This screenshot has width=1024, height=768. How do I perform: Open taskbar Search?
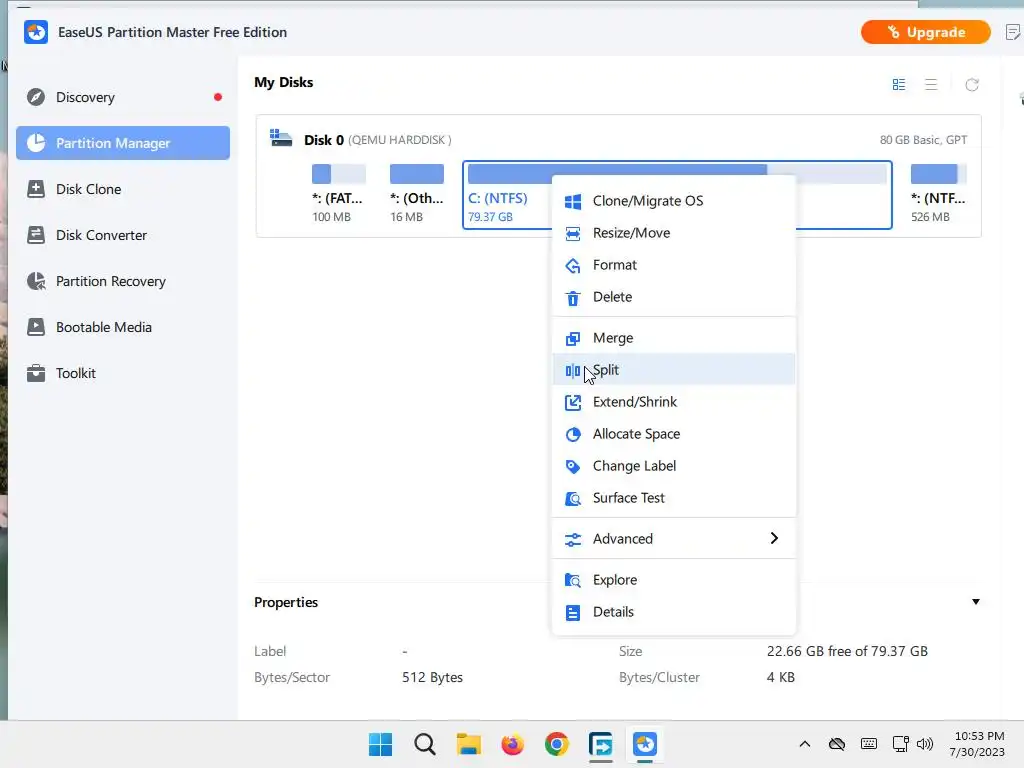pyautogui.click(x=424, y=744)
